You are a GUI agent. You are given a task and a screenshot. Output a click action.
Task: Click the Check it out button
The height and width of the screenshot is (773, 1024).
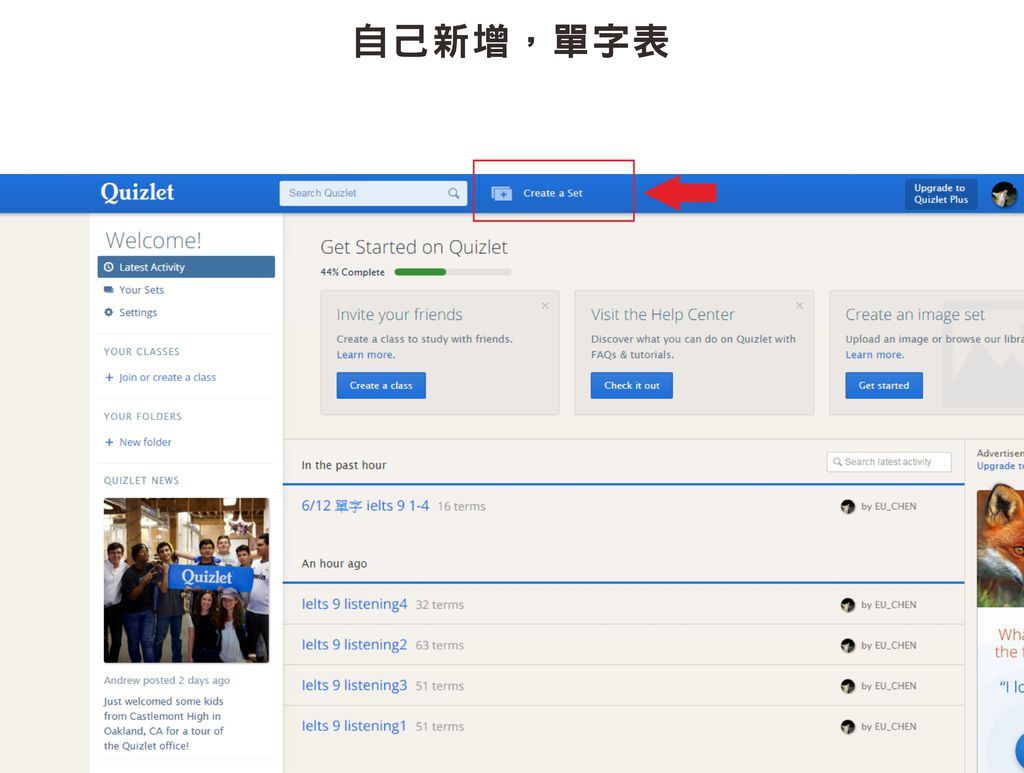[632, 385]
